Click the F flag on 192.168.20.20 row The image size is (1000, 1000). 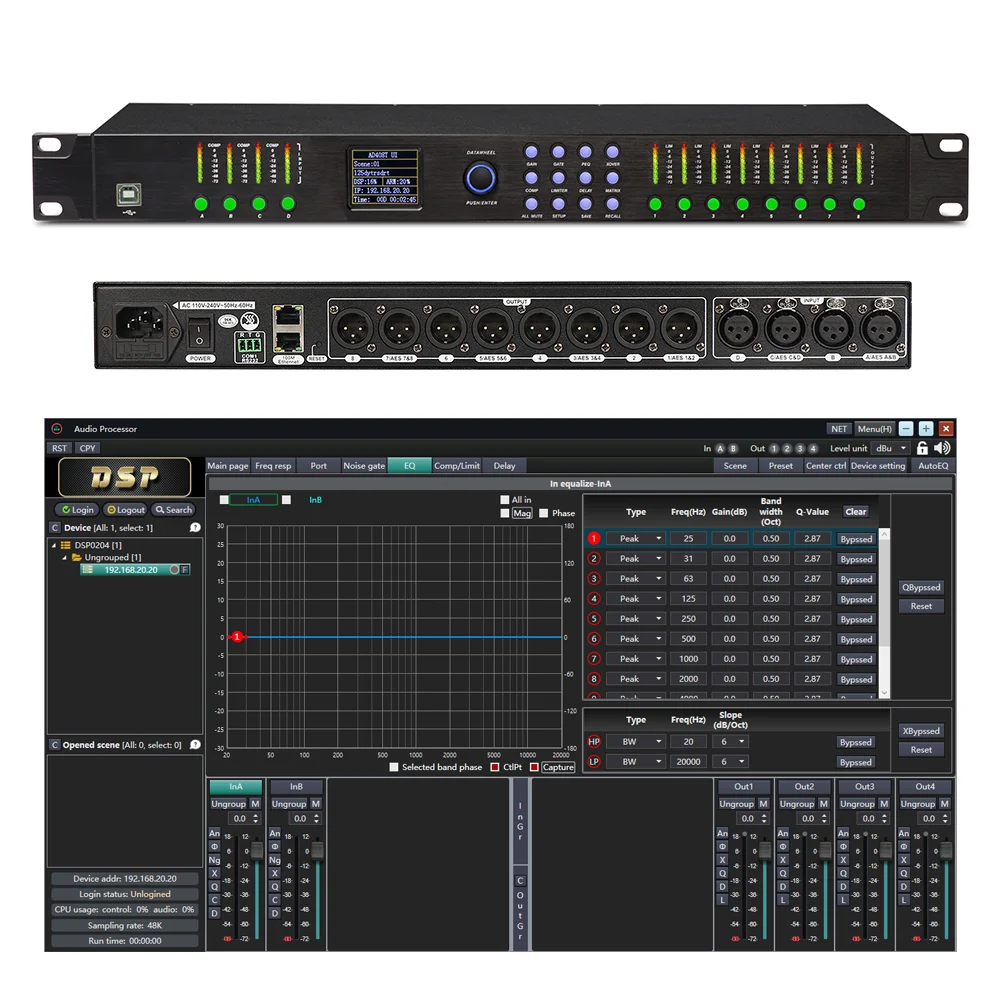click(x=184, y=570)
